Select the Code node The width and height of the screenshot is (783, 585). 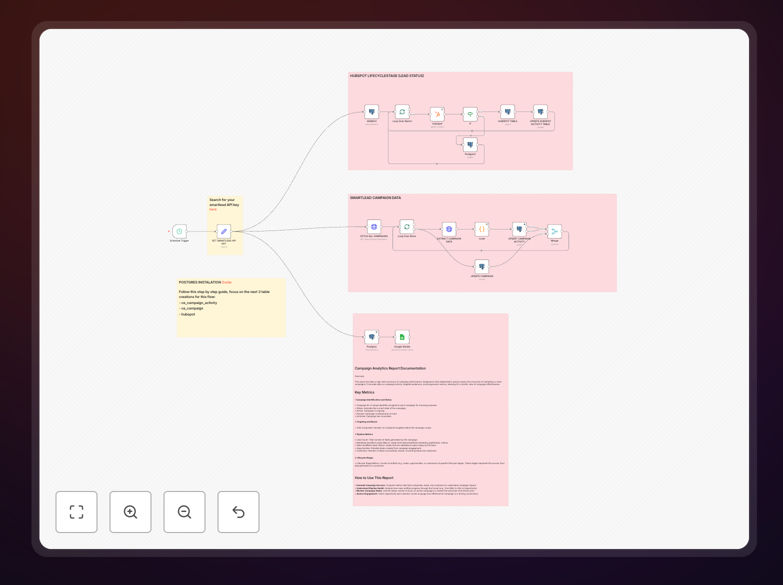pyautogui.click(x=482, y=229)
